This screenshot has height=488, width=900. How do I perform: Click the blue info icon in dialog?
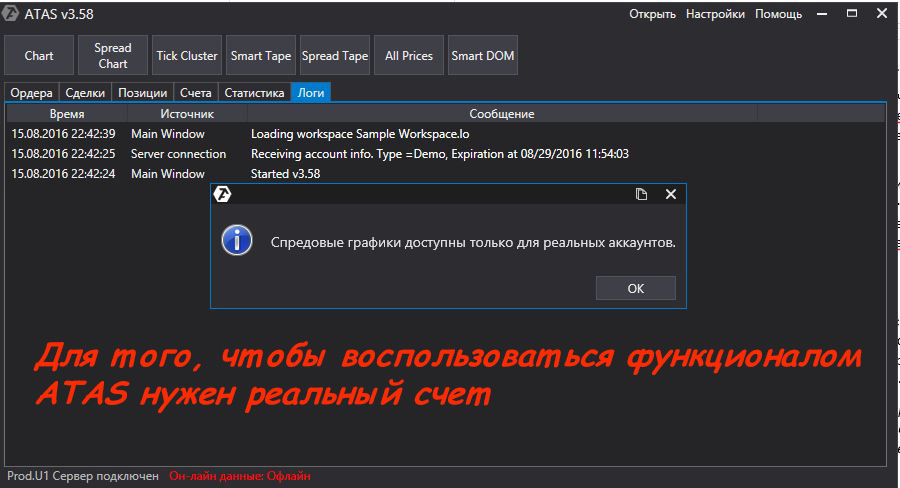237,240
